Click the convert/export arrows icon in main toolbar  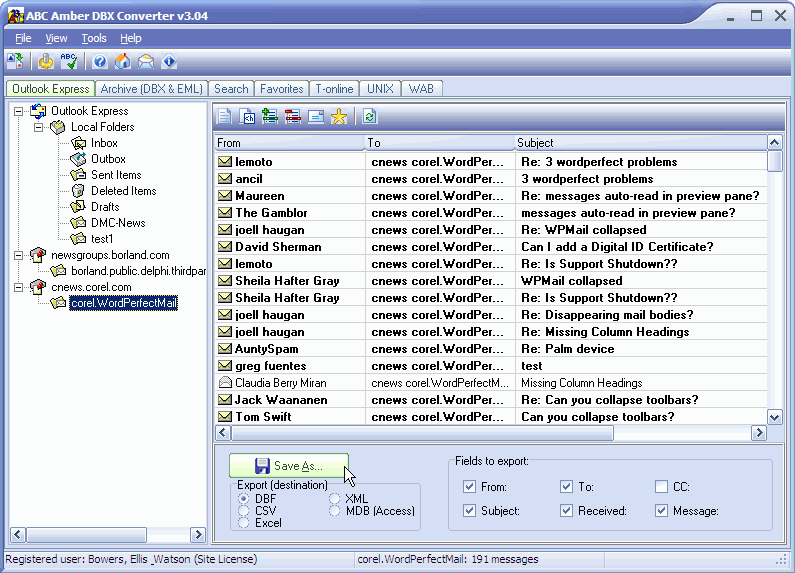click(x=15, y=61)
